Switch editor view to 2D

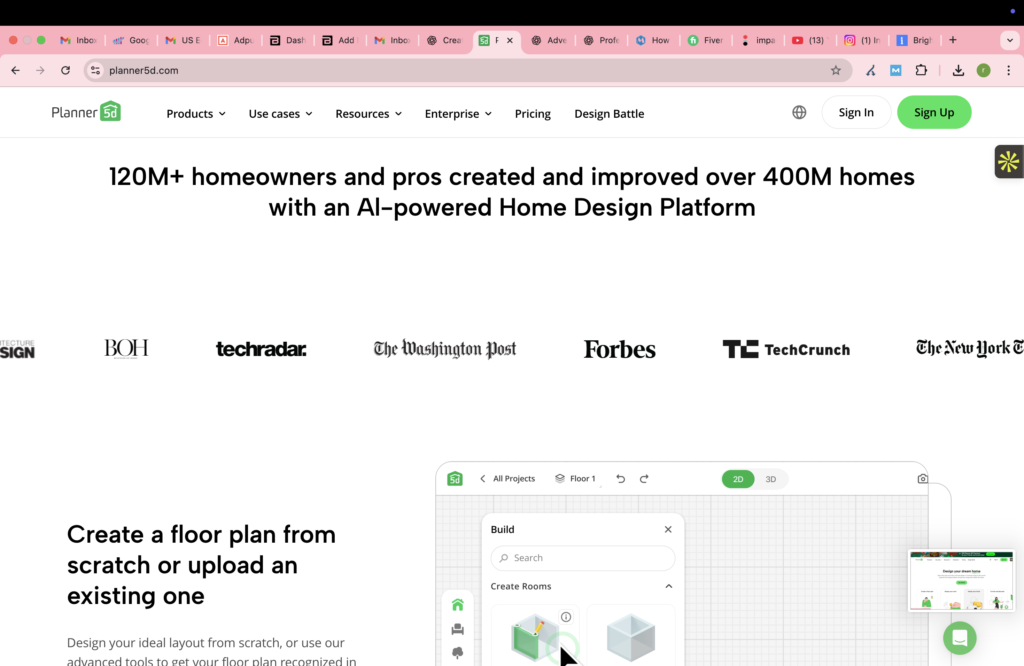pos(738,479)
